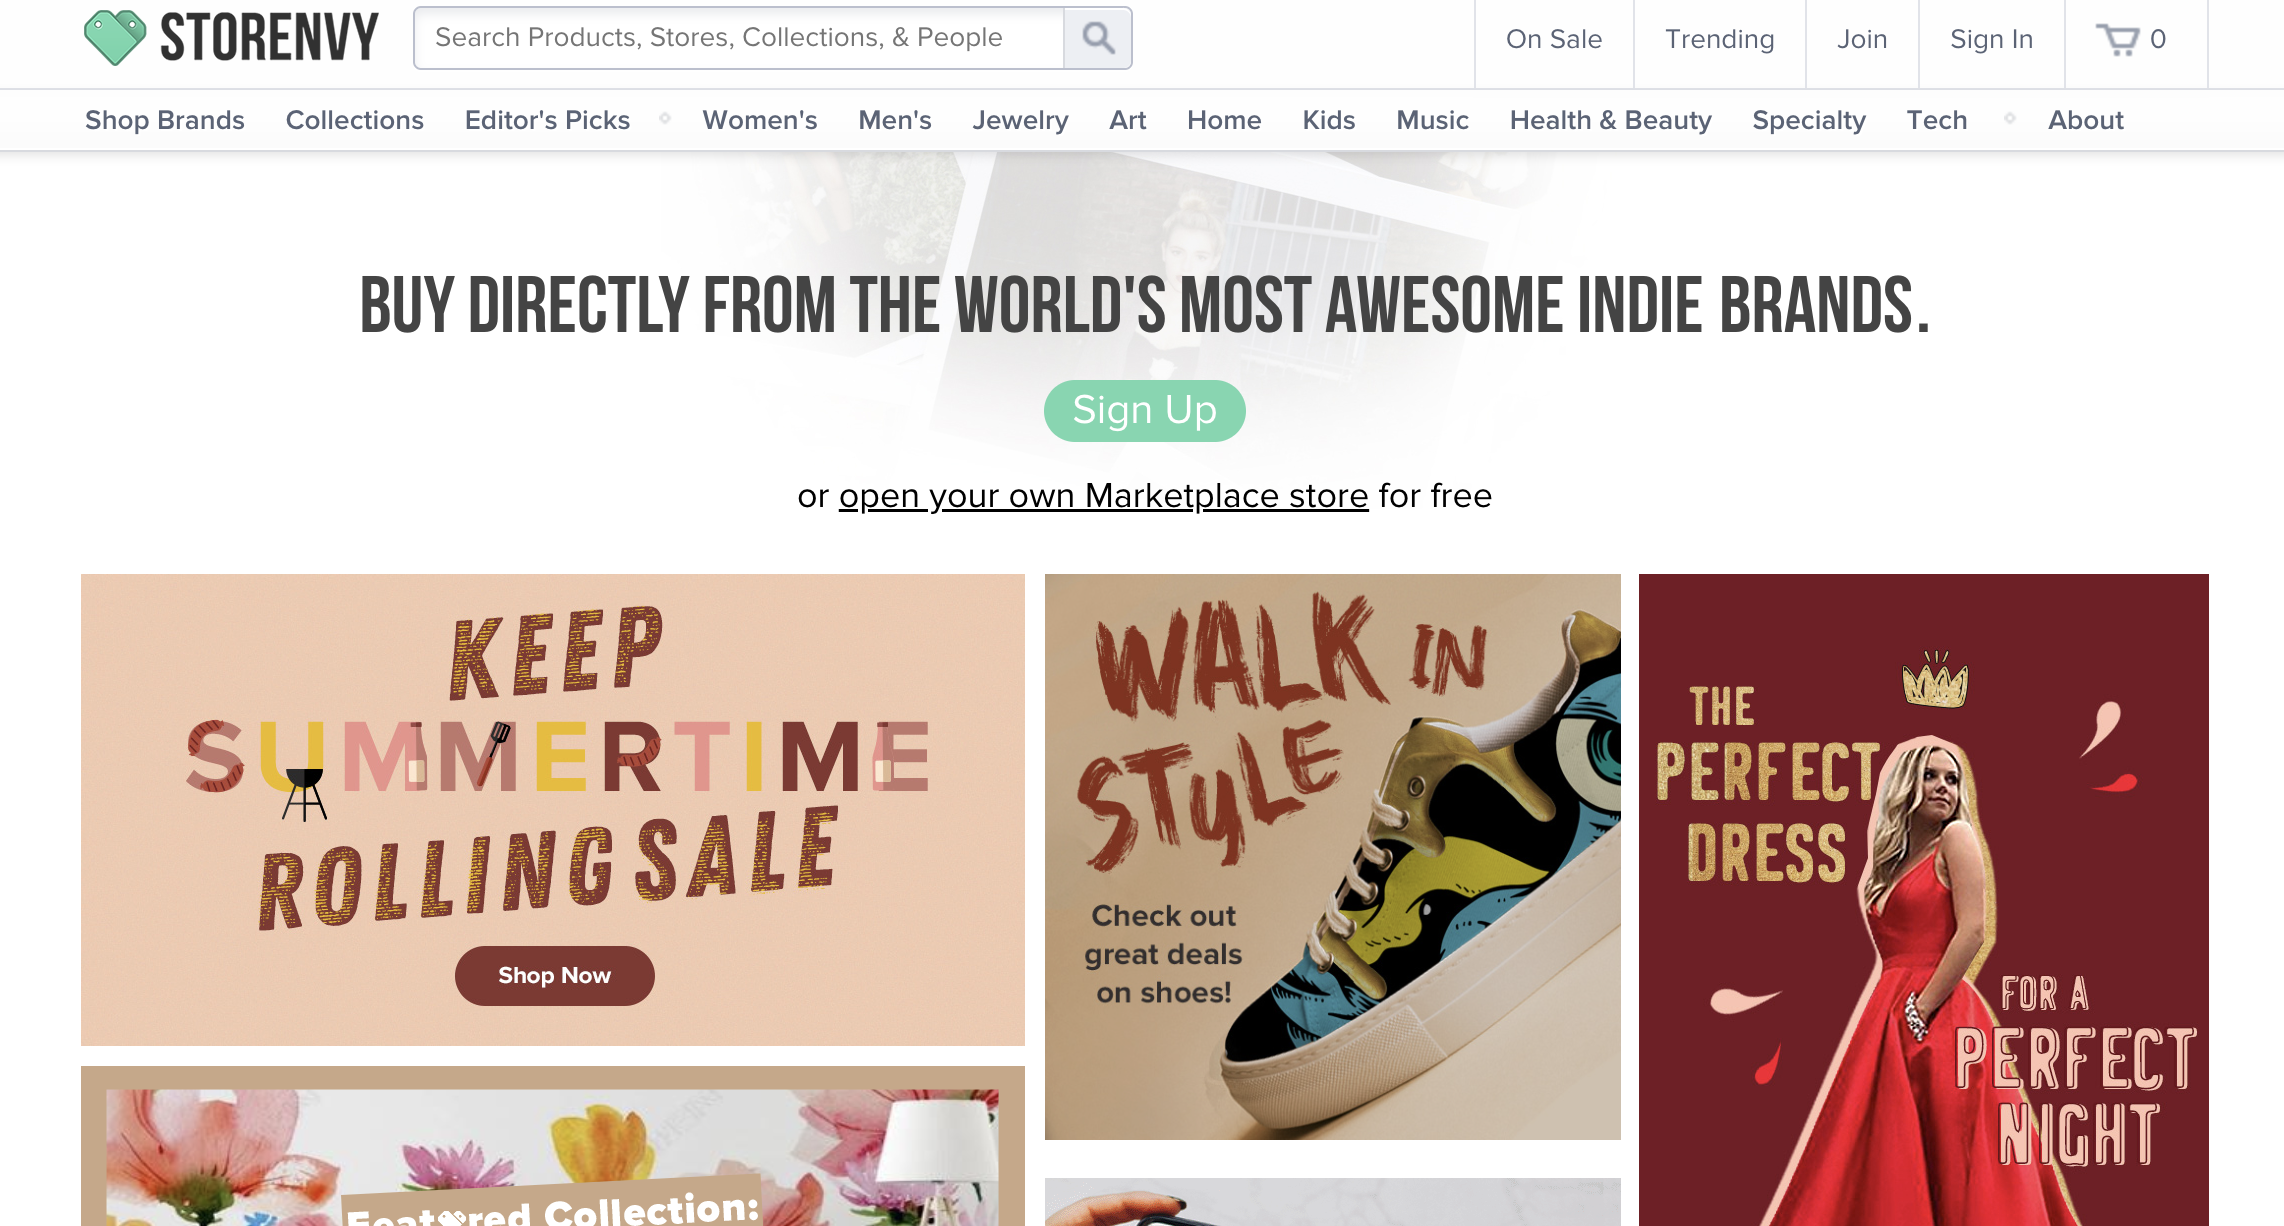Type in the search products field
The width and height of the screenshot is (2284, 1226).
[x=738, y=38]
